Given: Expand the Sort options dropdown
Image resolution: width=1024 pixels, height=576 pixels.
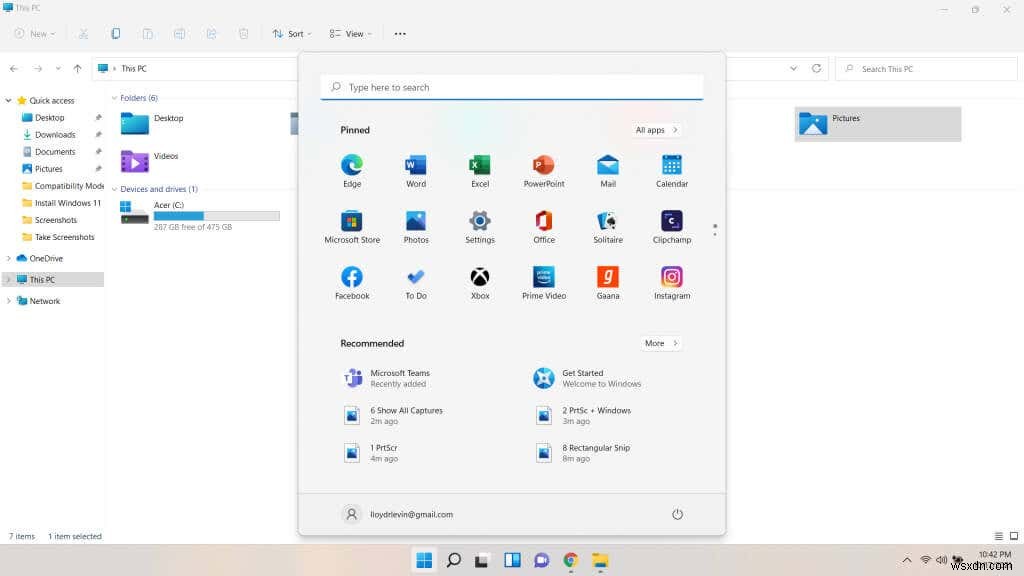Looking at the screenshot, I should click(291, 33).
